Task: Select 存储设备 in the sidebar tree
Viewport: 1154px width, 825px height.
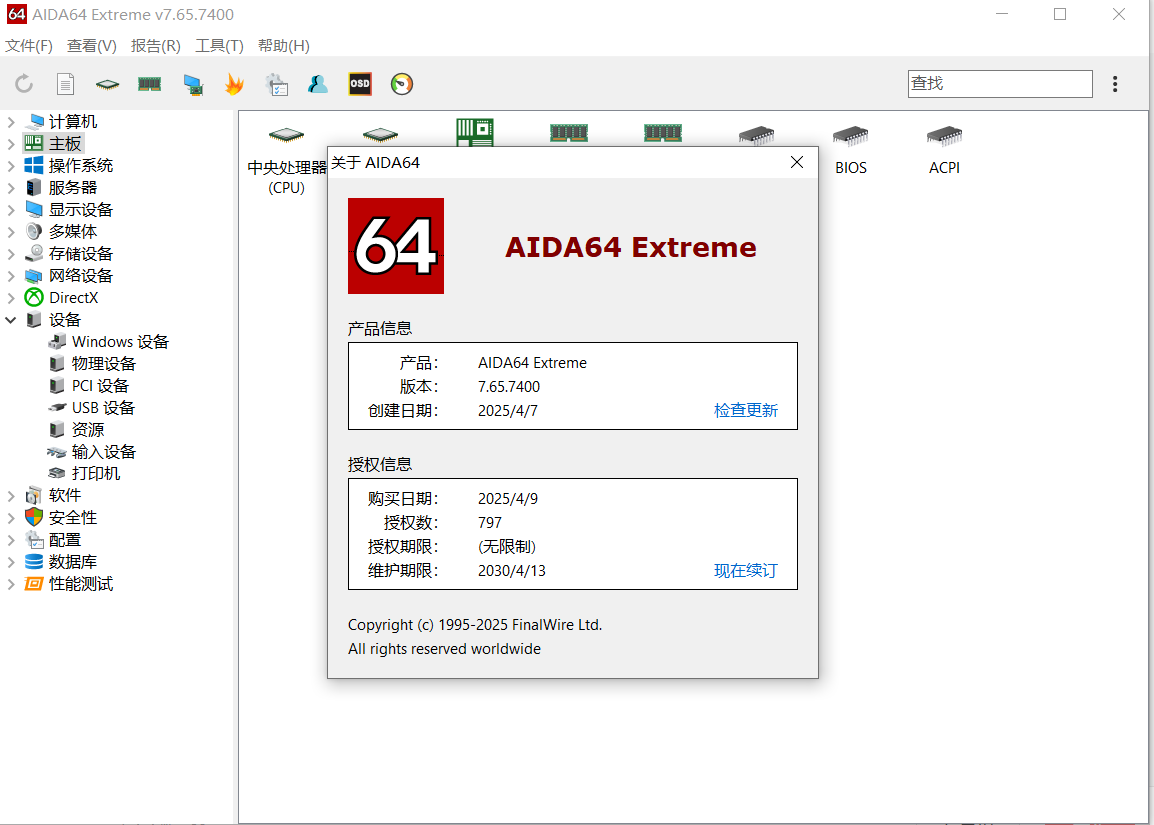Action: coord(81,254)
